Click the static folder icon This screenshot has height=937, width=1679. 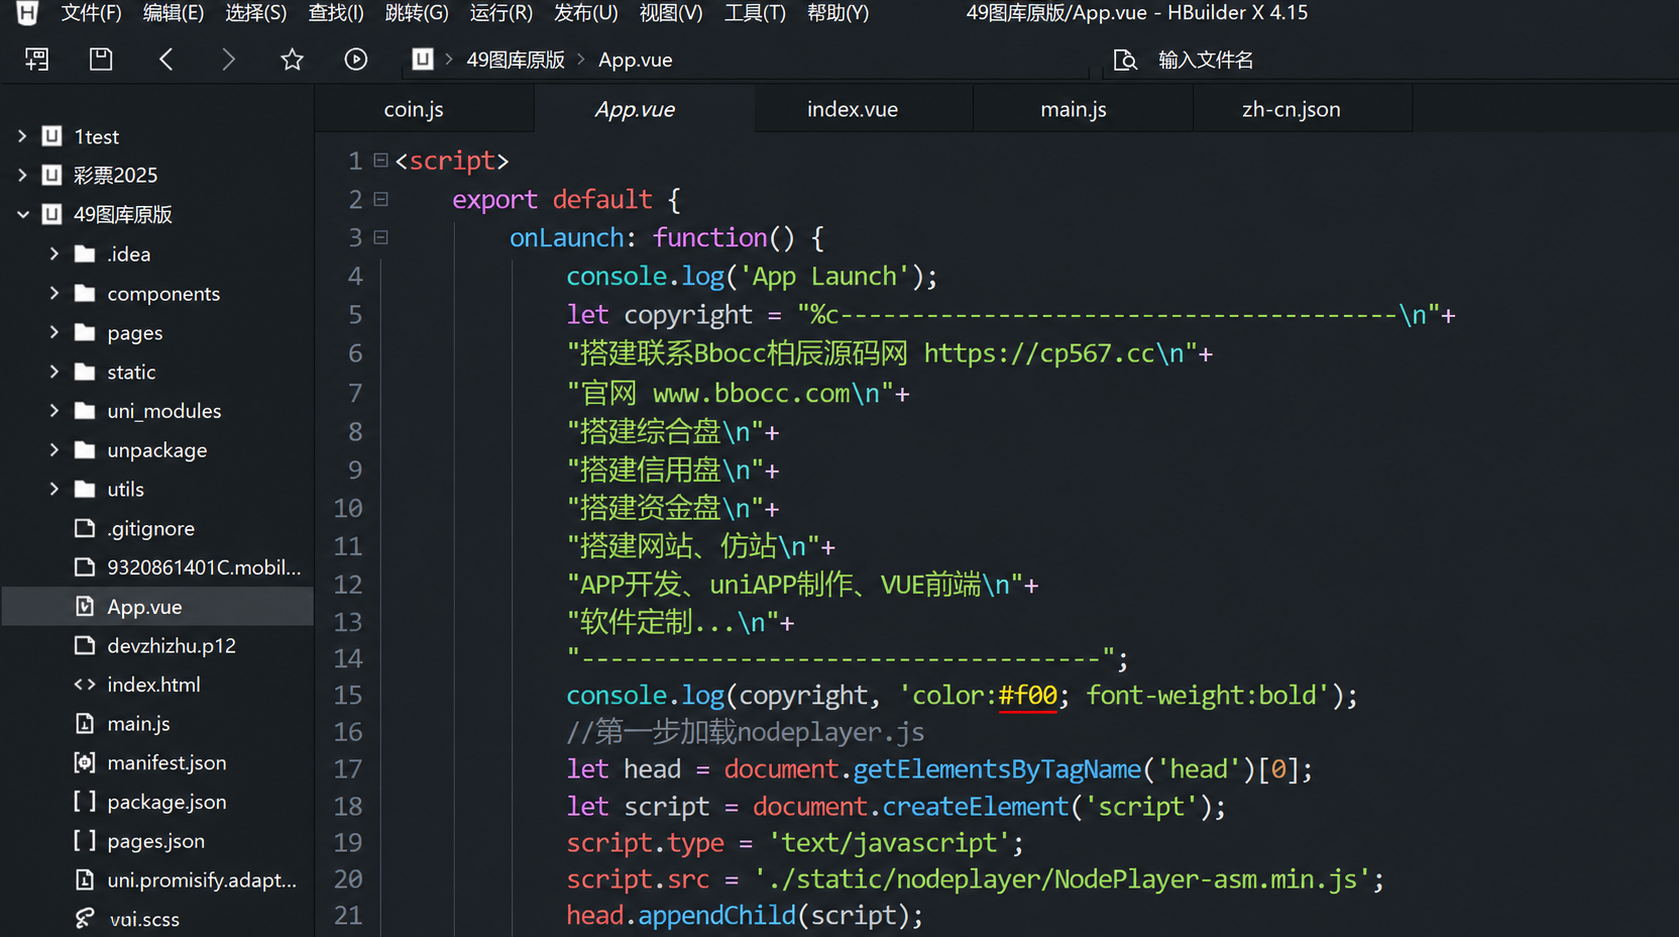[85, 372]
